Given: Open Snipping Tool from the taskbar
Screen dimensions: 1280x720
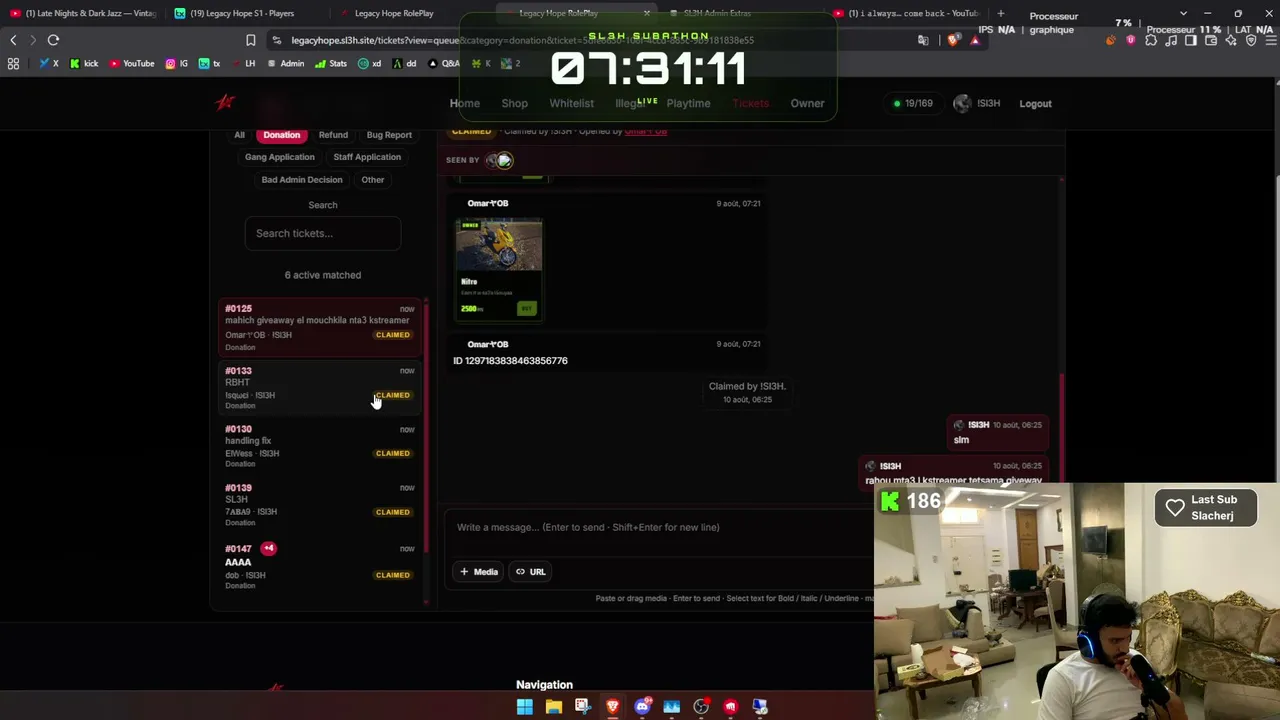Looking at the screenshot, I should pyautogui.click(x=583, y=707).
